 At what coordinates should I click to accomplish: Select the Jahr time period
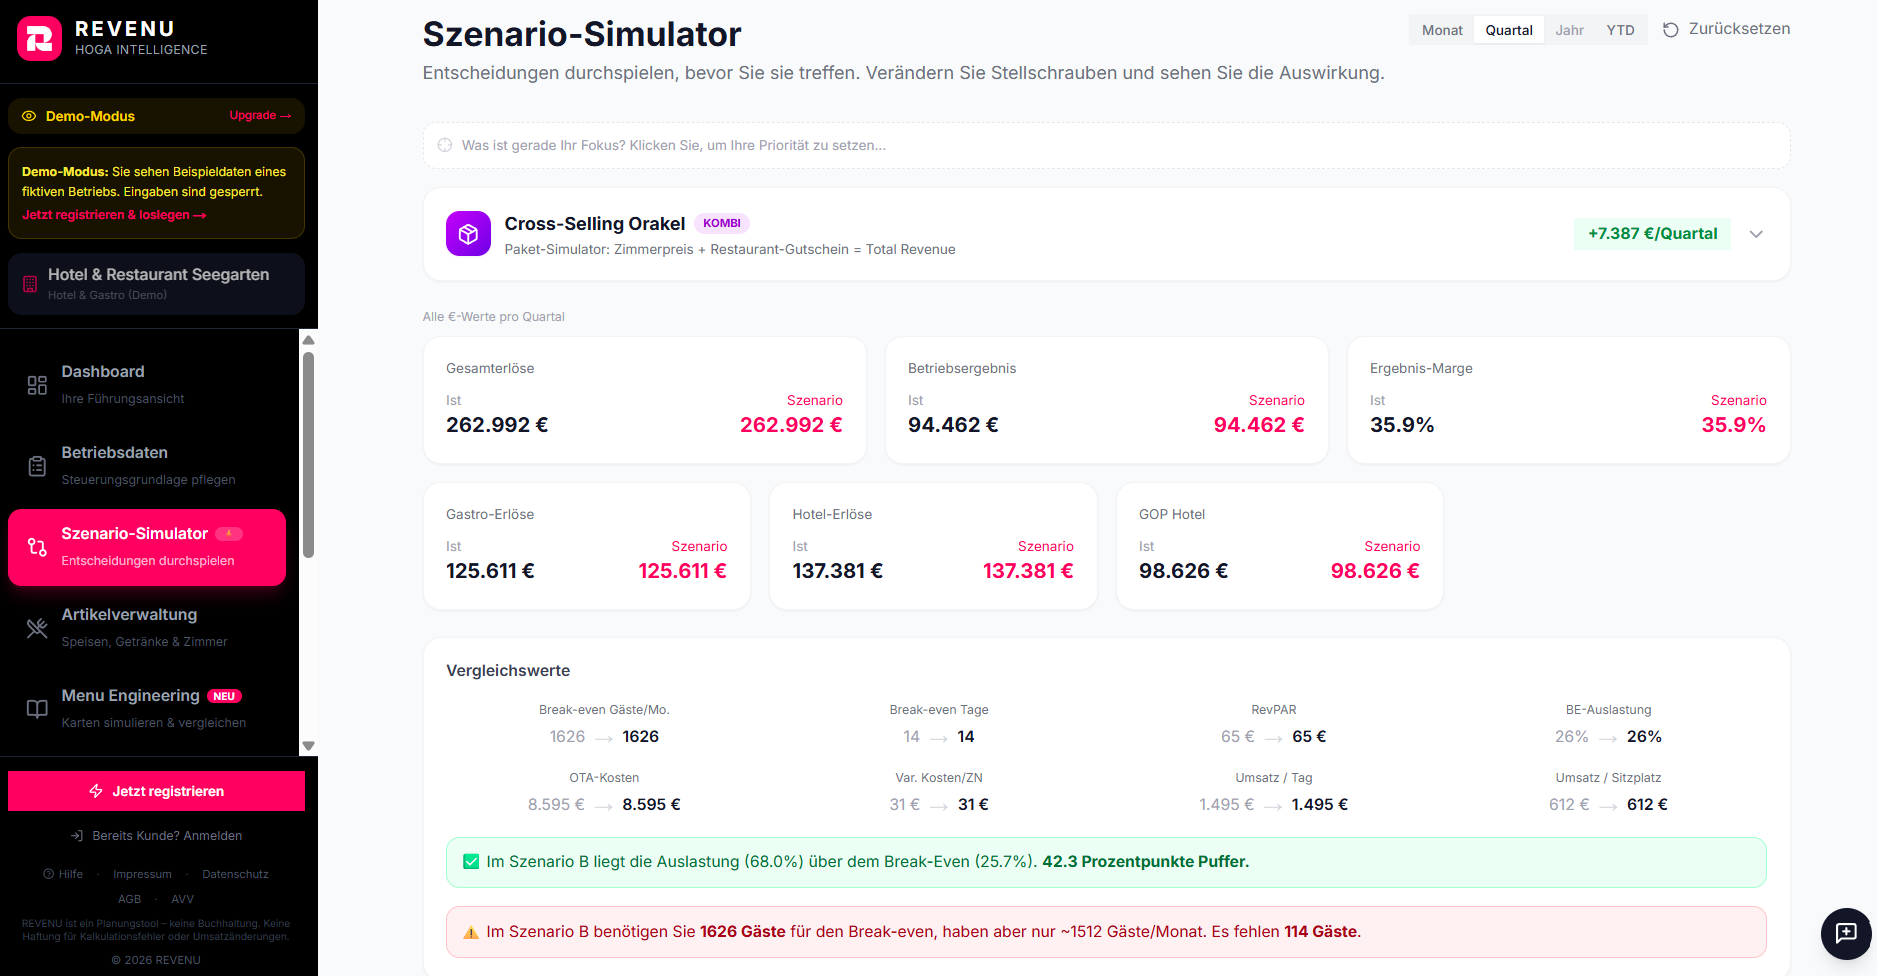[1569, 29]
